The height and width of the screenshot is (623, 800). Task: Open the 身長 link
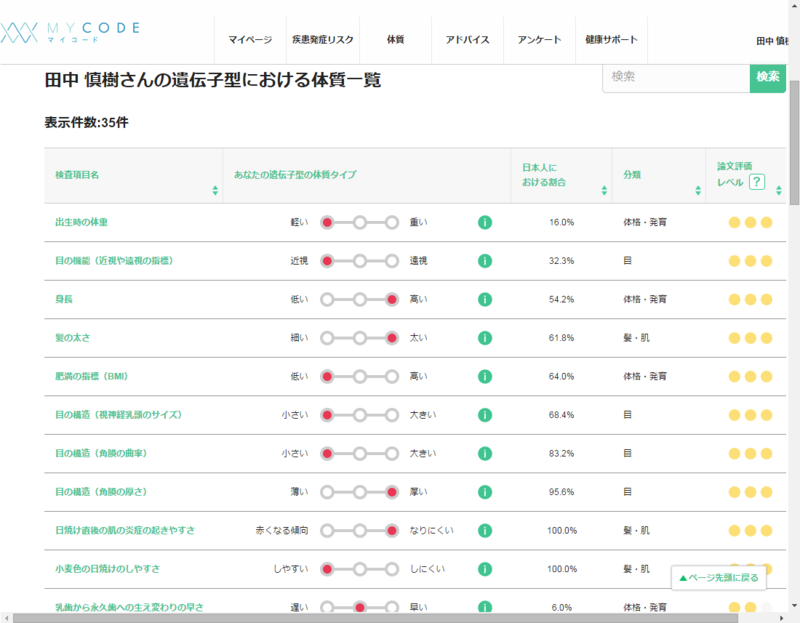point(64,300)
